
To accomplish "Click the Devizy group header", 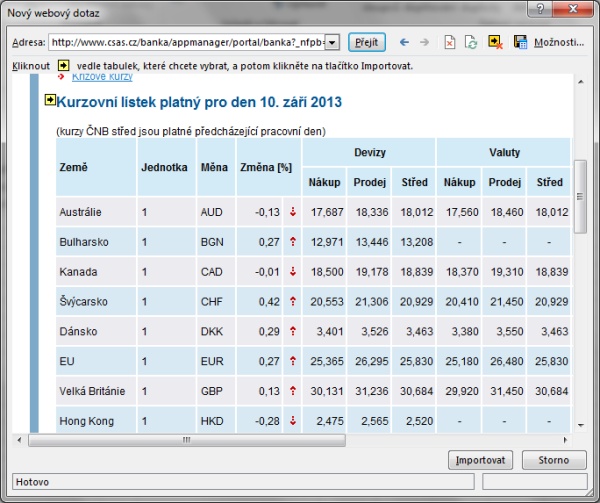I will point(370,152).
